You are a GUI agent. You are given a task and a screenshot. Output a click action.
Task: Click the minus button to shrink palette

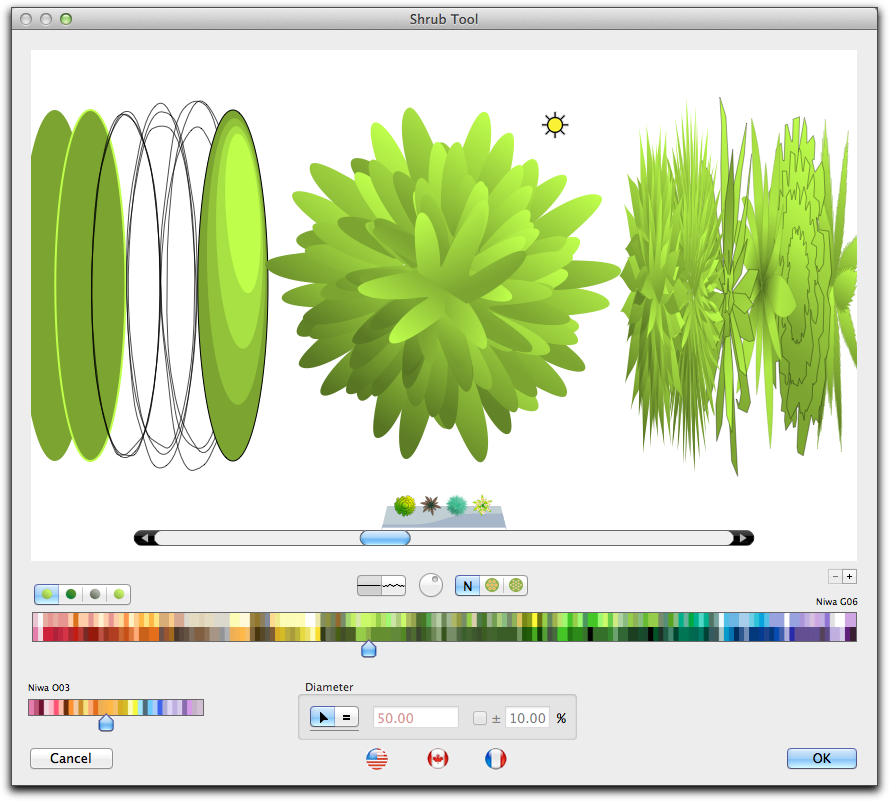point(835,577)
